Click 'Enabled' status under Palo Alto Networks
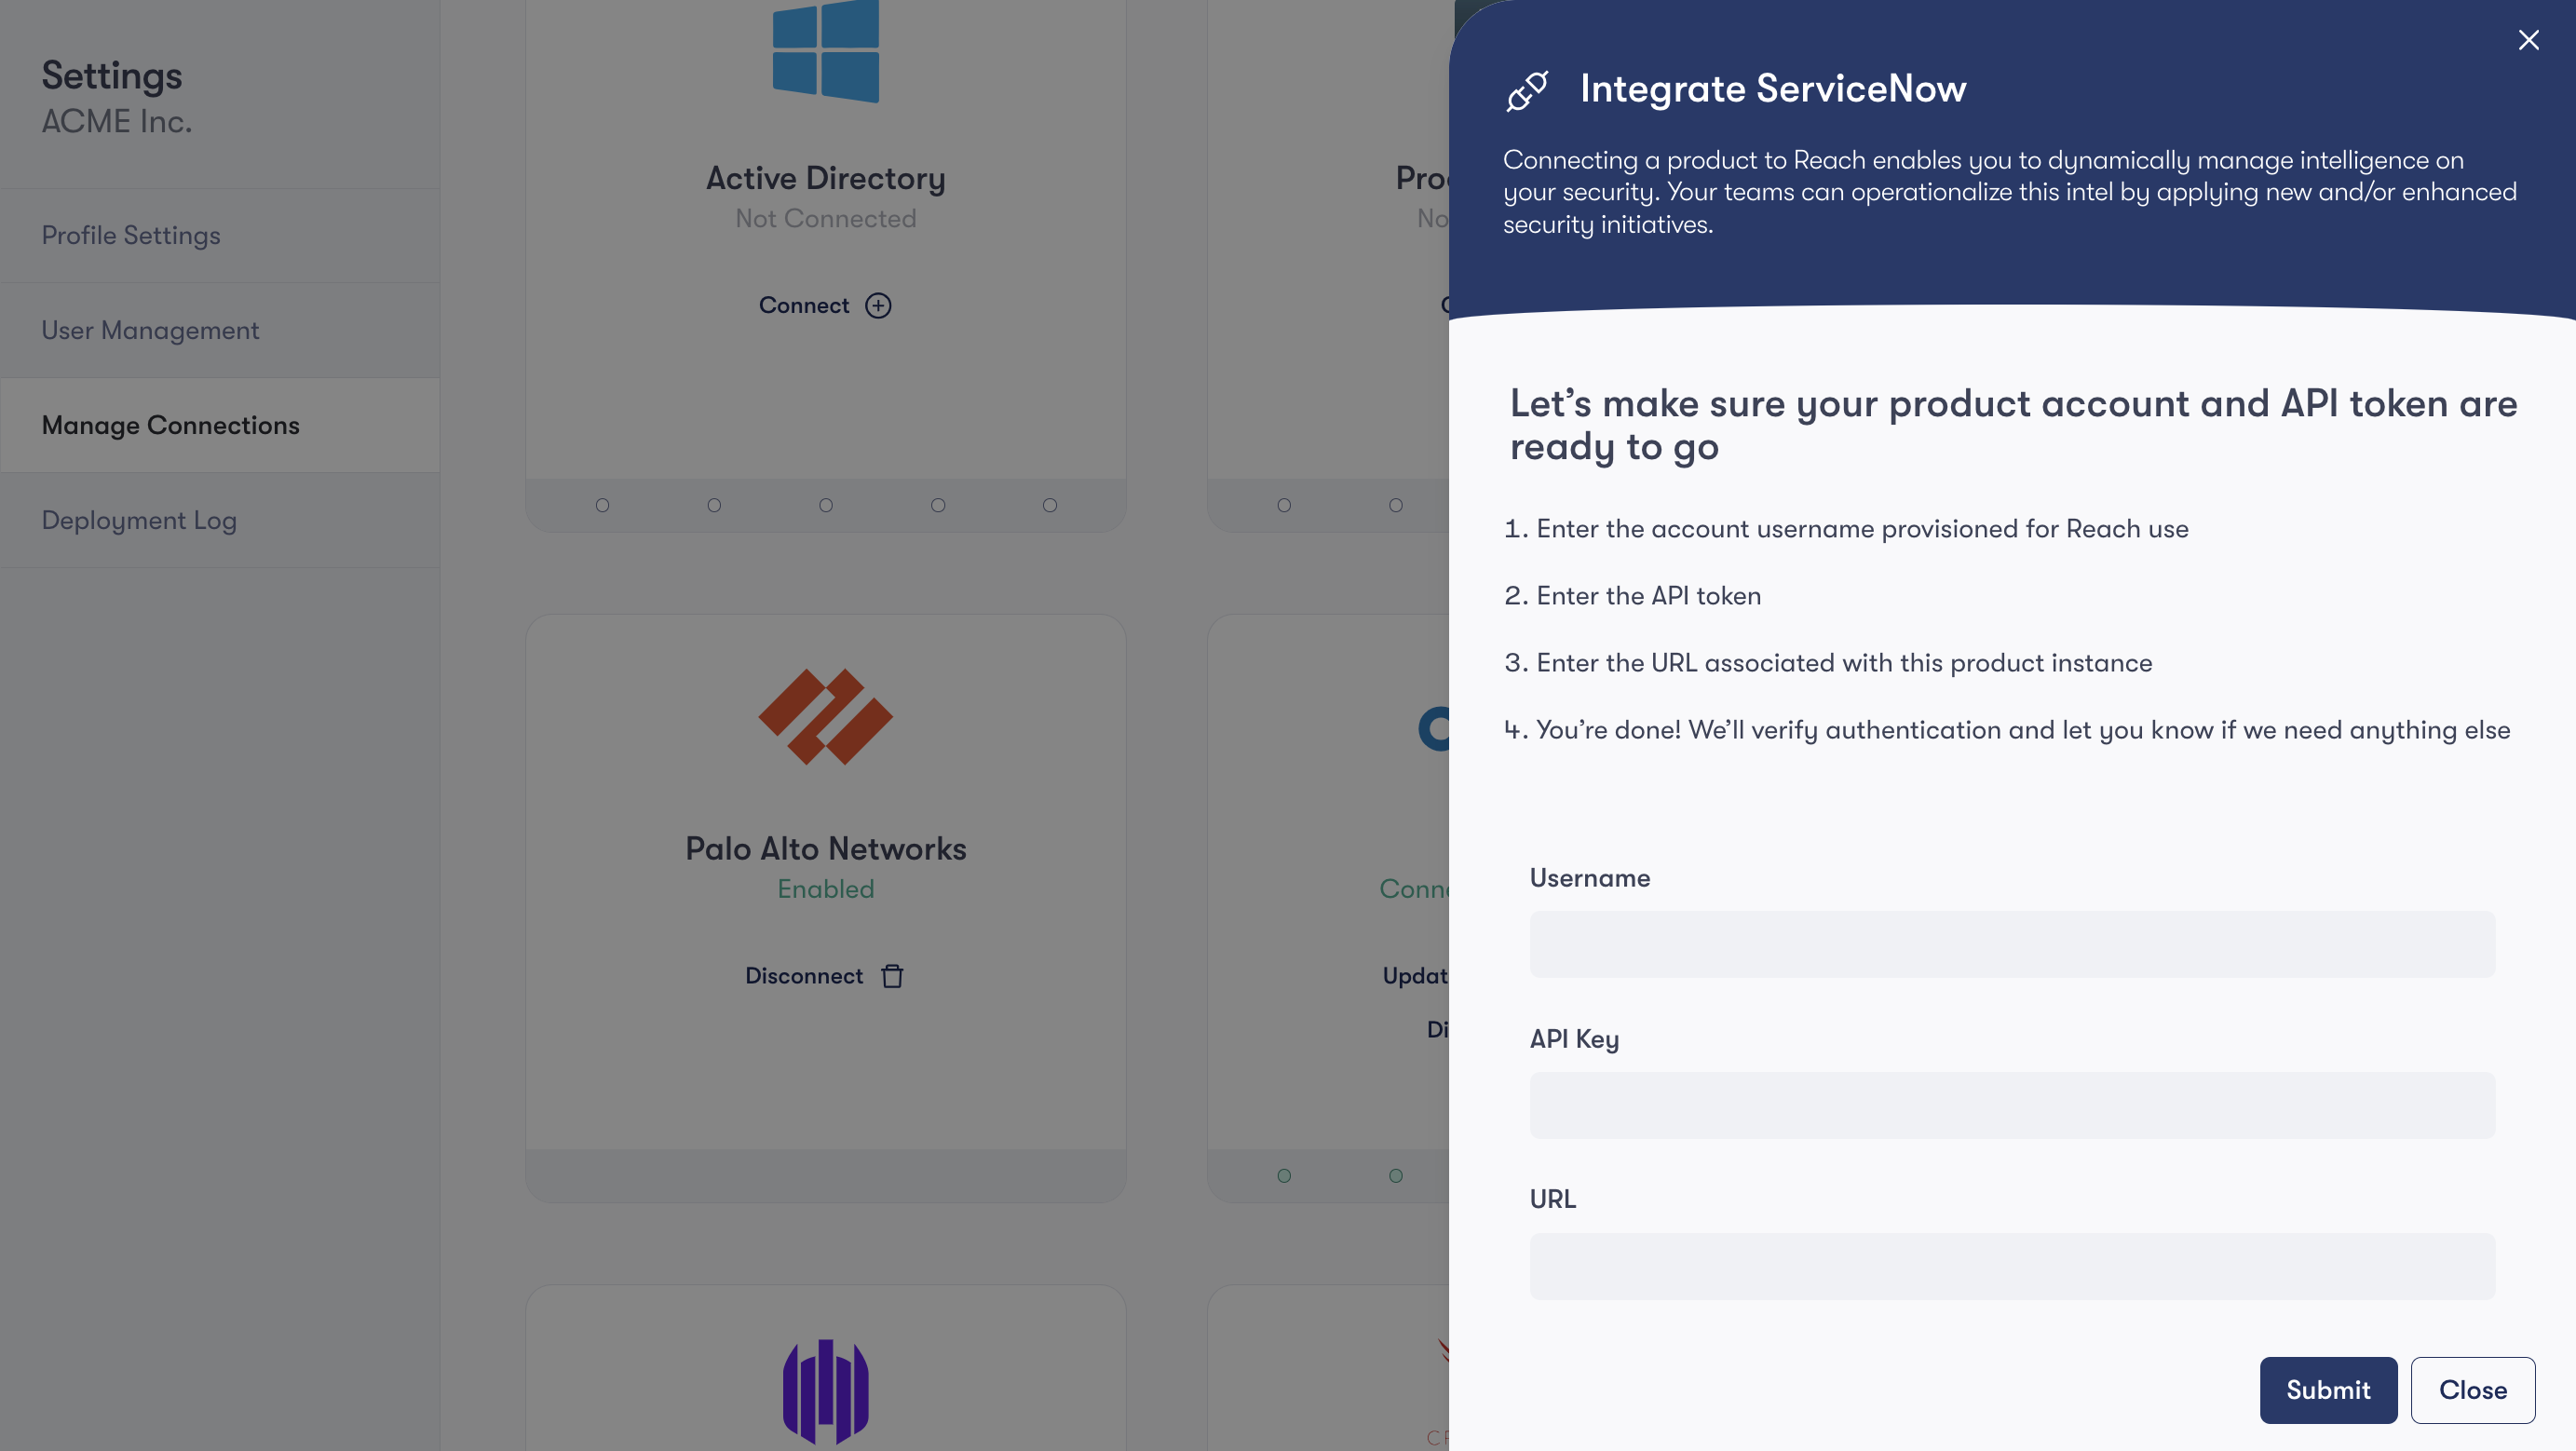The image size is (2576, 1451). pos(826,889)
